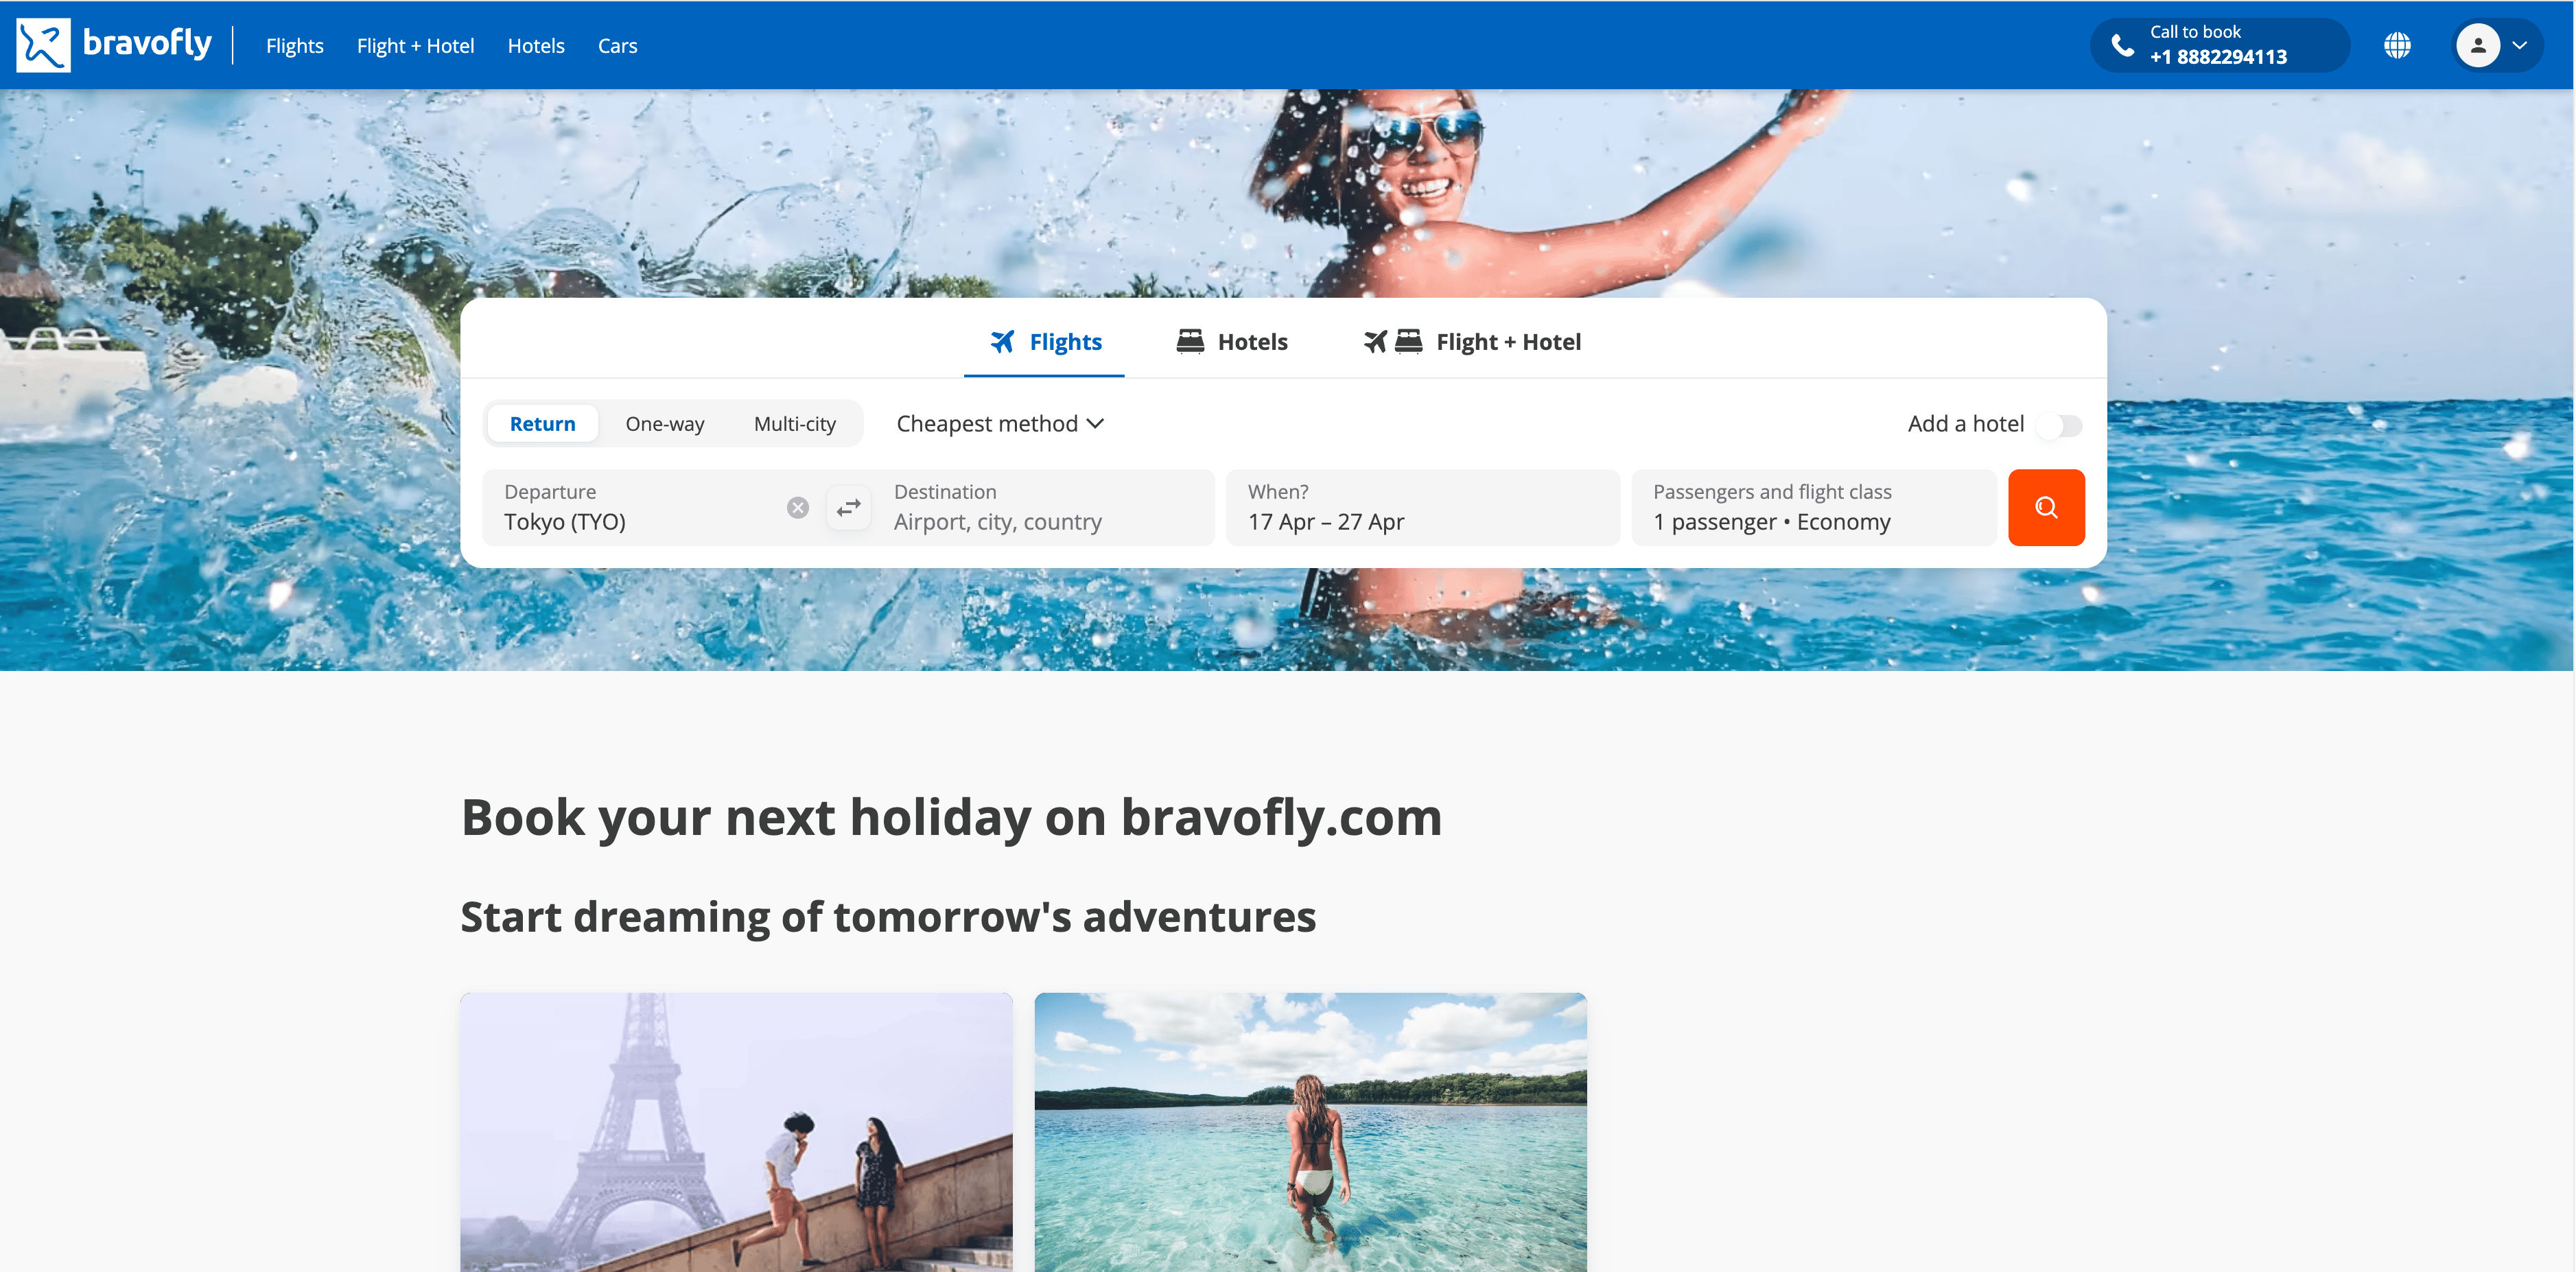Expand the Cheapest method dropdown
Screen dimensions: 2576x1272
(1000, 424)
